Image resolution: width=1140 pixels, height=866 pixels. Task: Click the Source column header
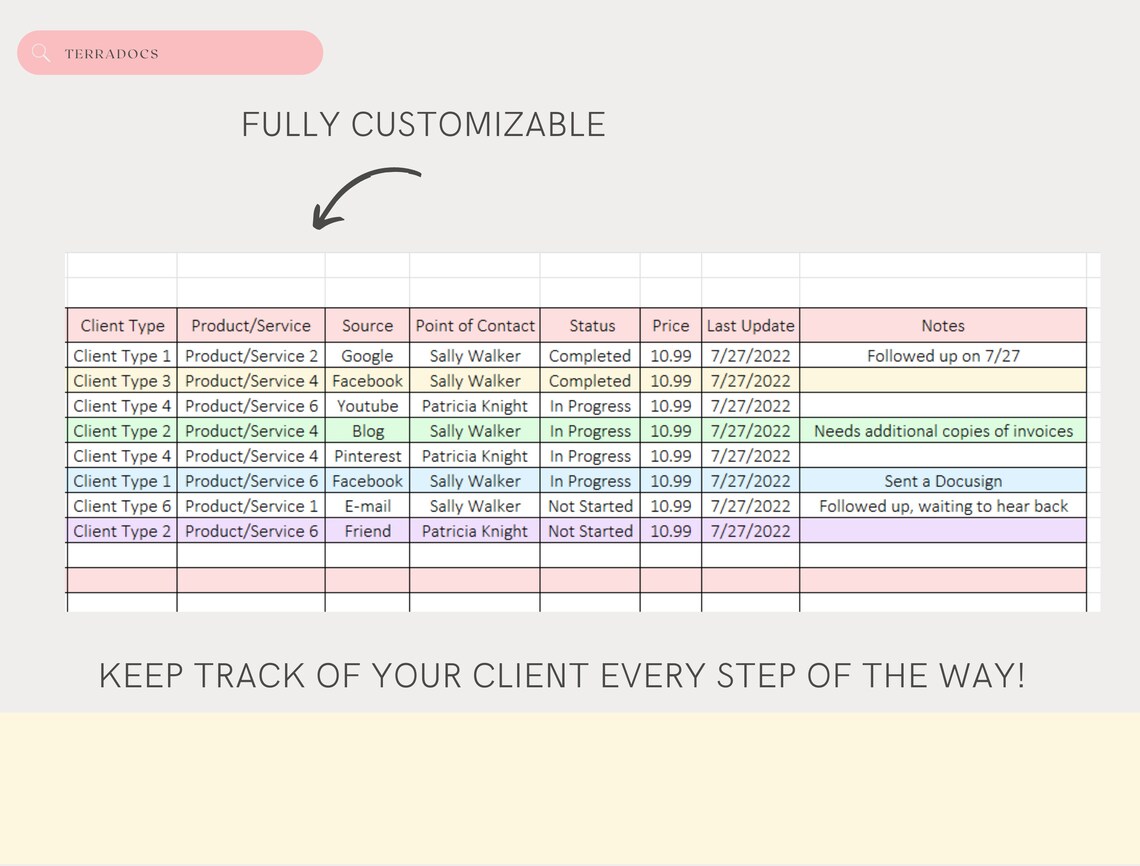(x=367, y=325)
